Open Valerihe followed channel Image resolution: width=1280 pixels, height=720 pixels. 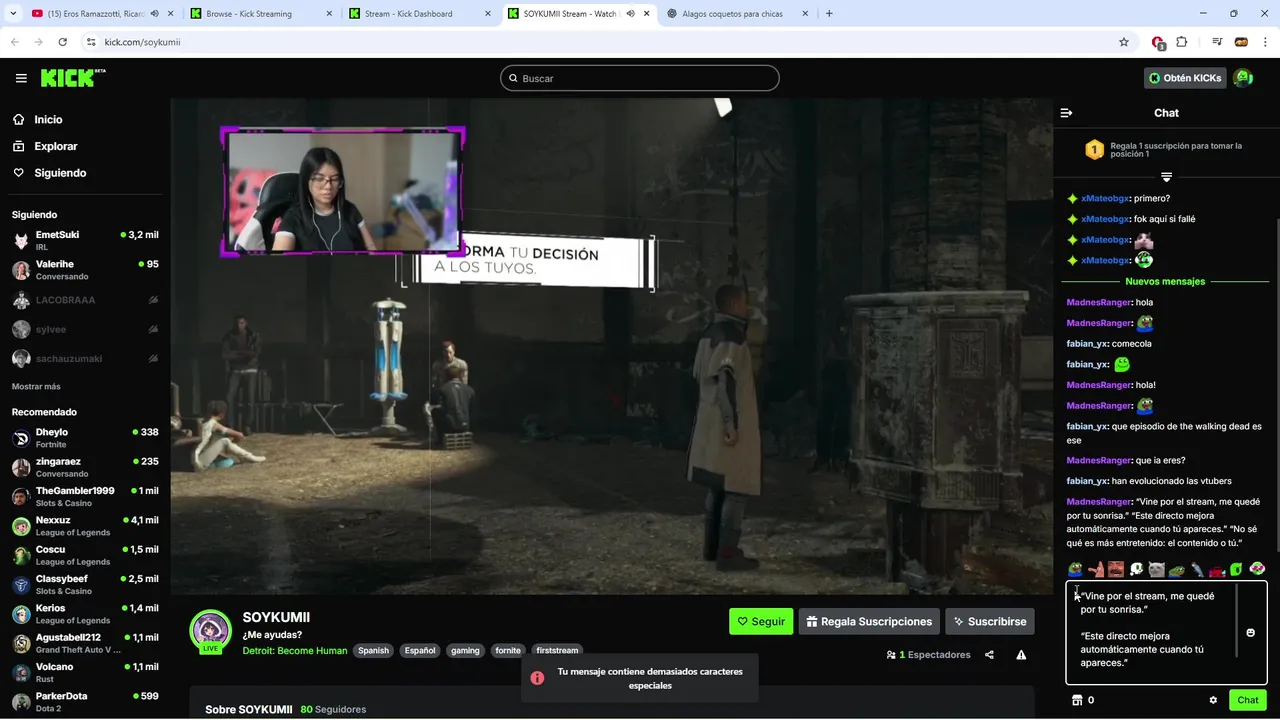(x=85, y=270)
